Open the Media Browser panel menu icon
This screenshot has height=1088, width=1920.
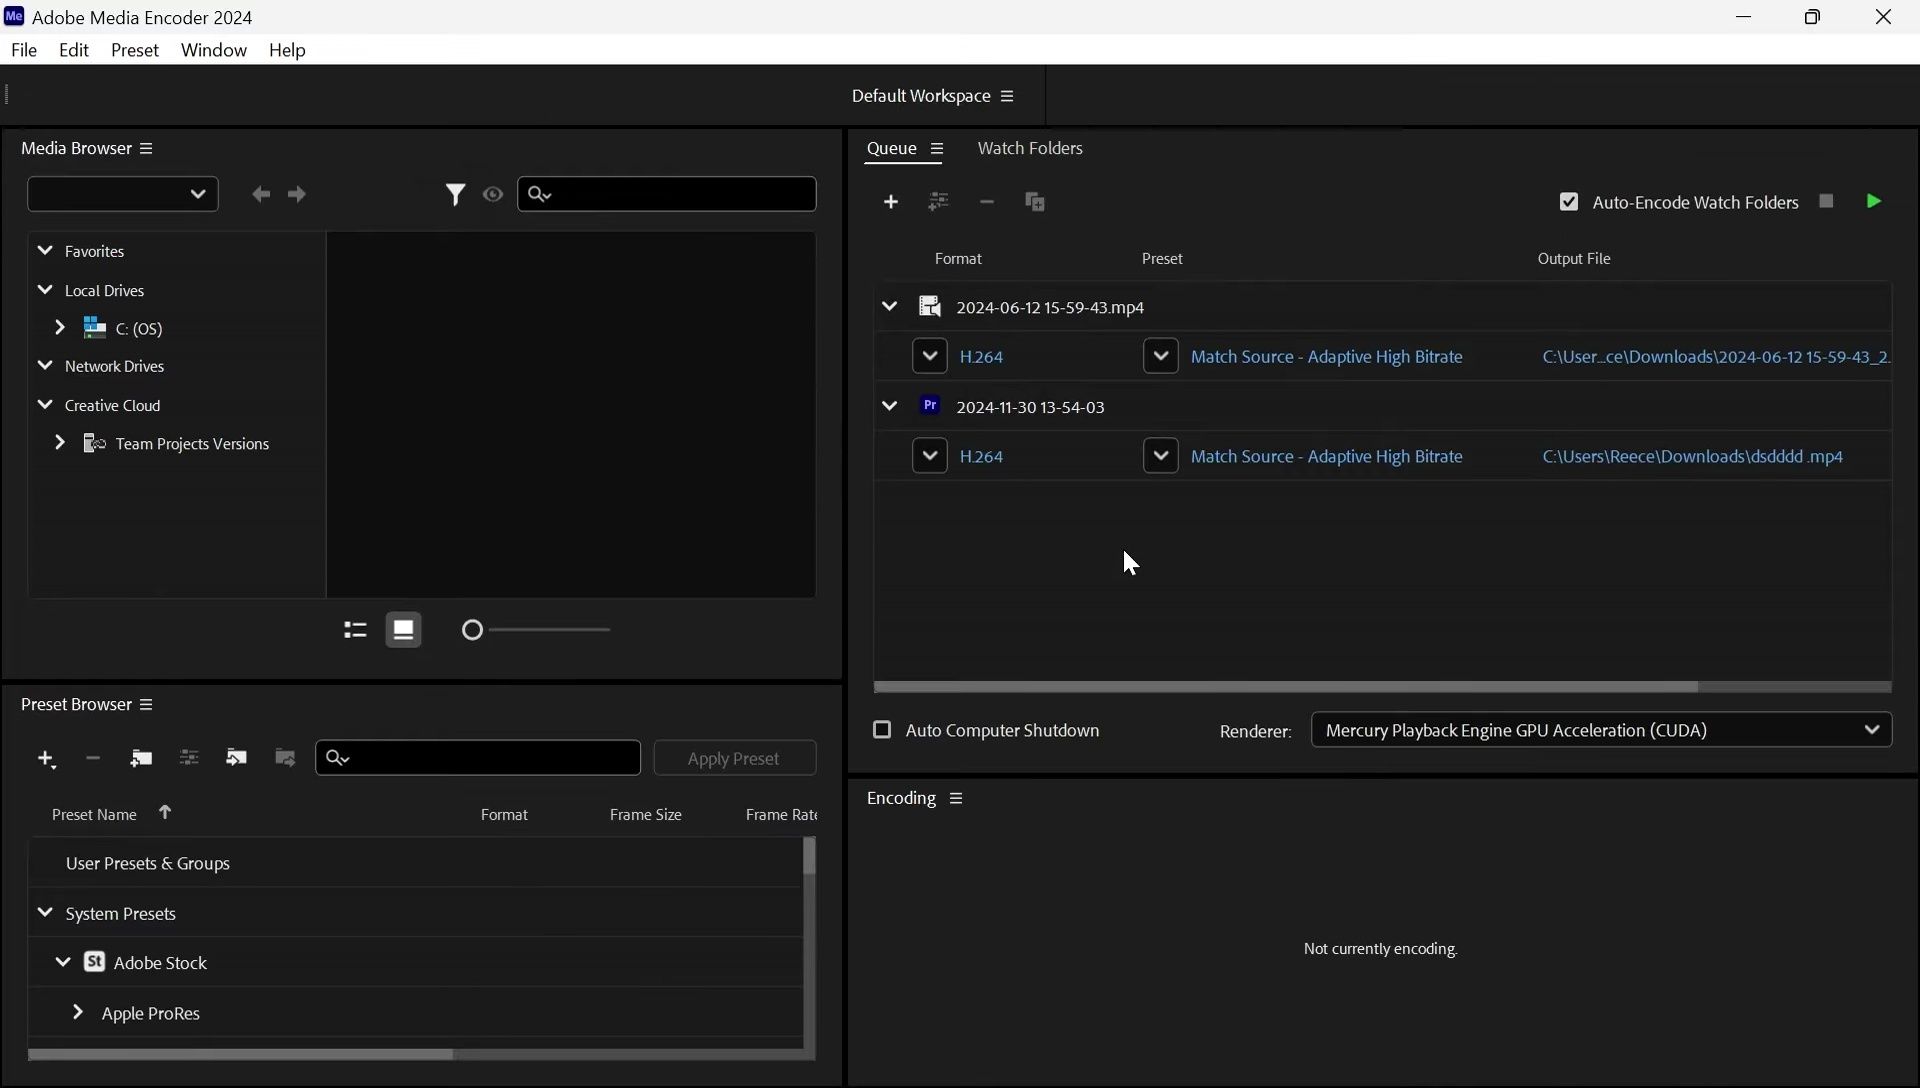146,148
